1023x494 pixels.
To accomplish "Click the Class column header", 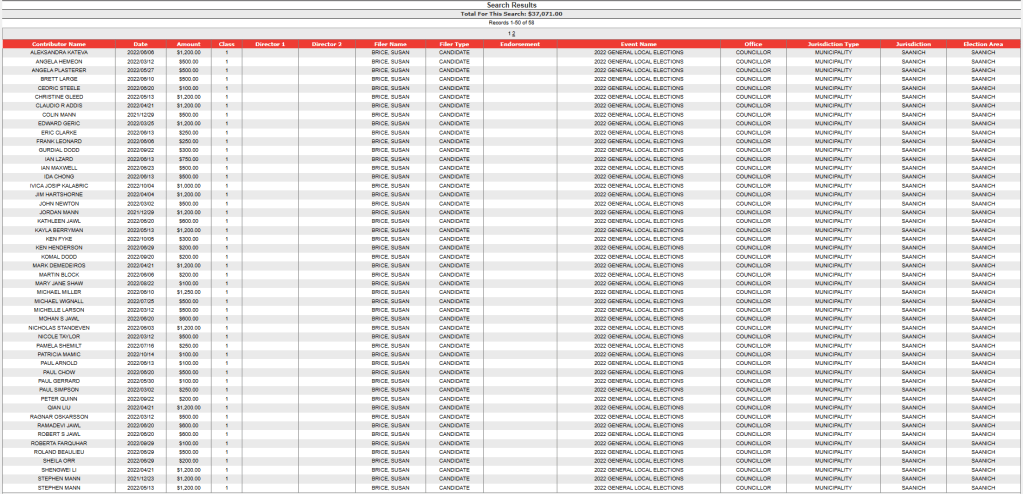I will point(227,44).
